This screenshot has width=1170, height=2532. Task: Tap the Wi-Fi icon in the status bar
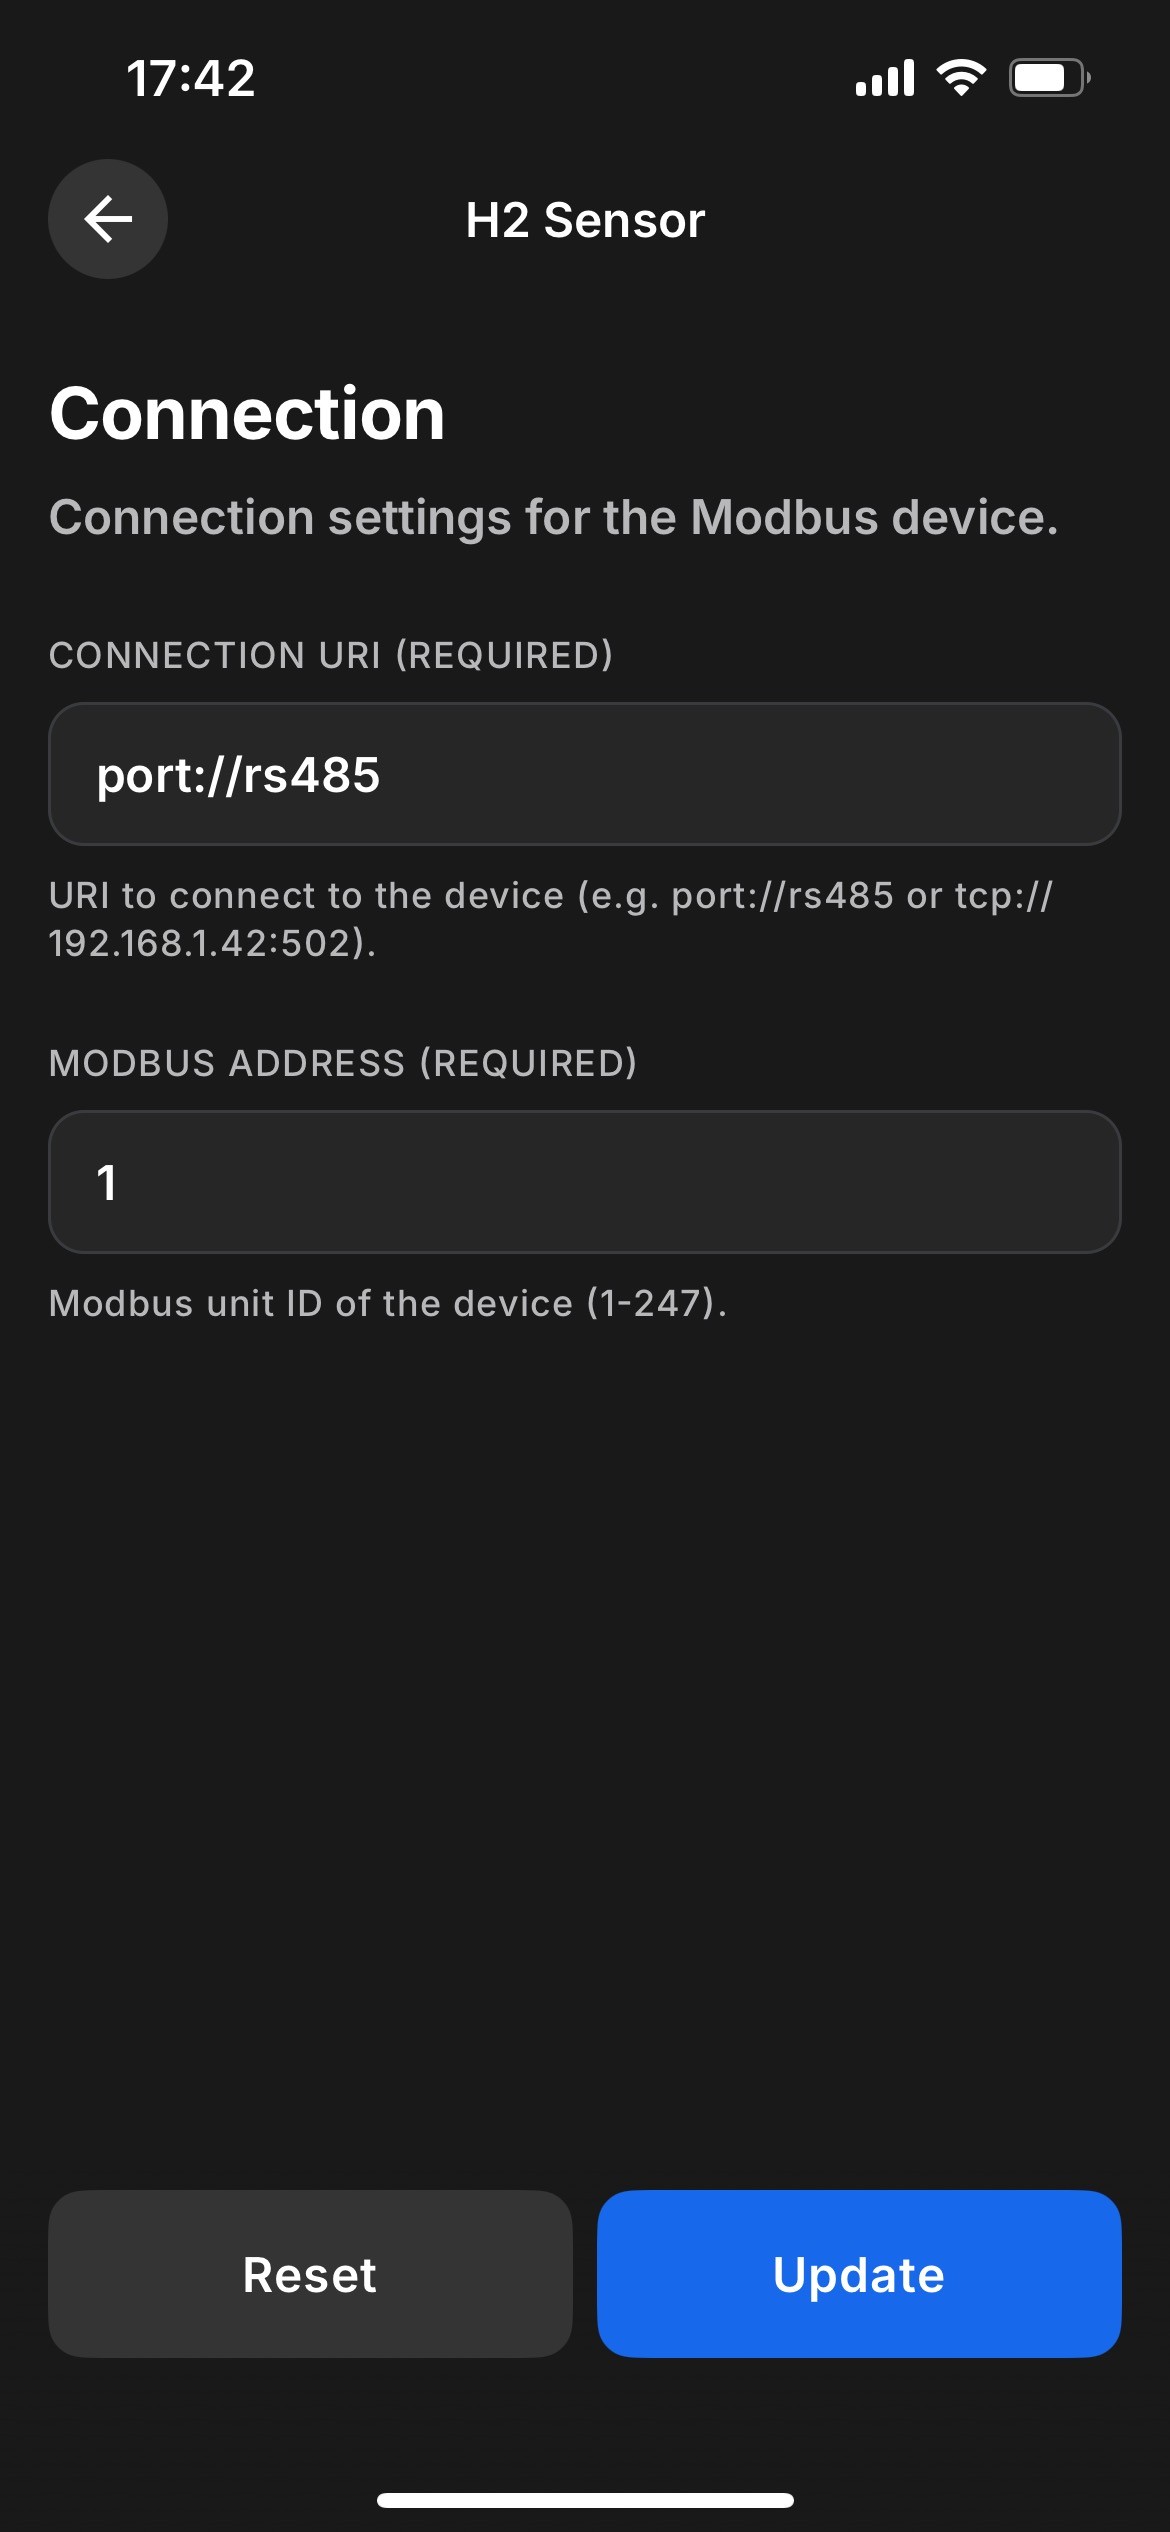click(962, 78)
